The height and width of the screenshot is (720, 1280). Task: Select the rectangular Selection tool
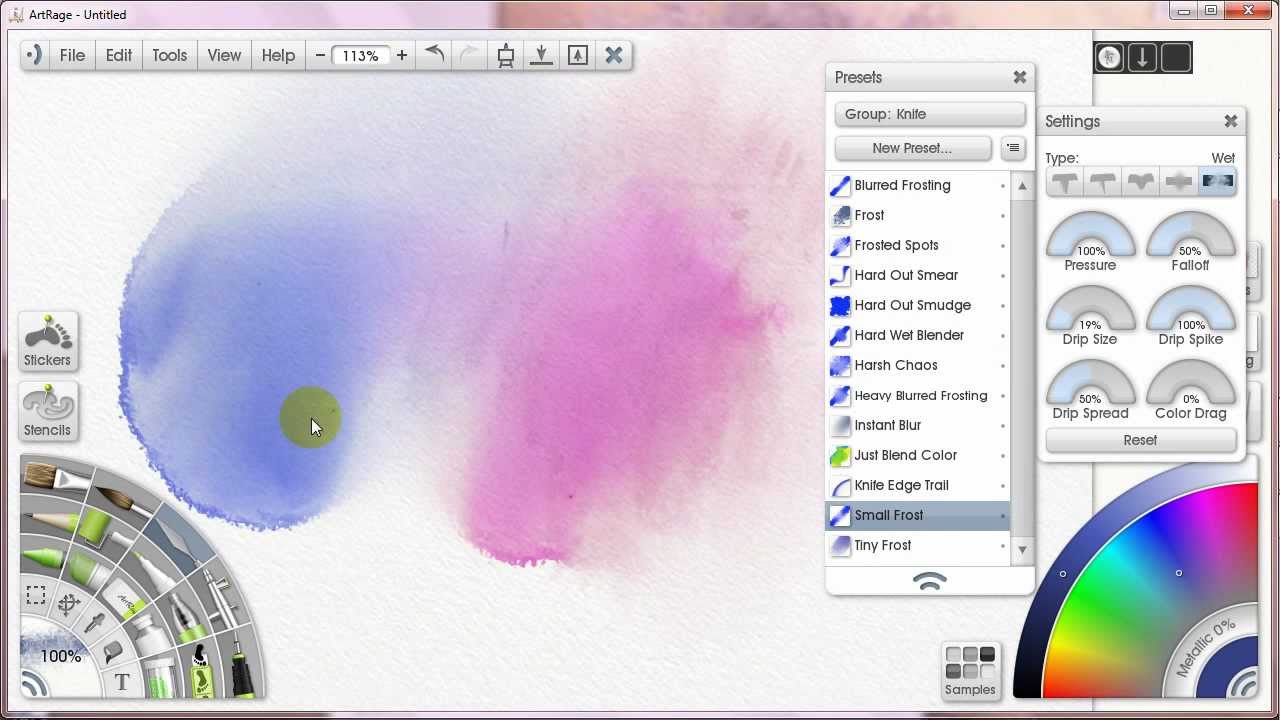tap(36, 596)
